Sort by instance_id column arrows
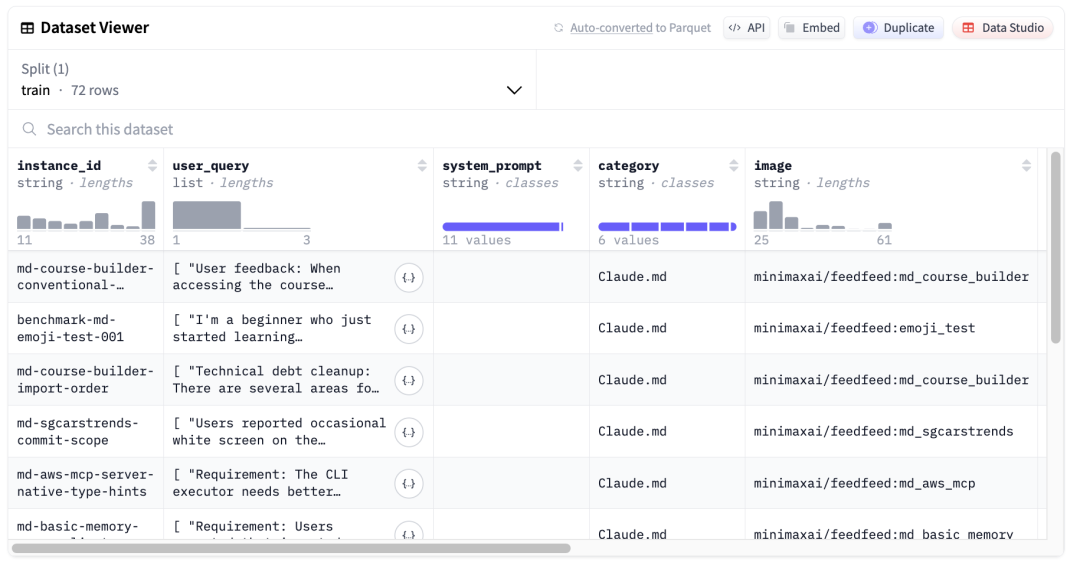Screen dimensions: 1080x569 tap(152, 165)
